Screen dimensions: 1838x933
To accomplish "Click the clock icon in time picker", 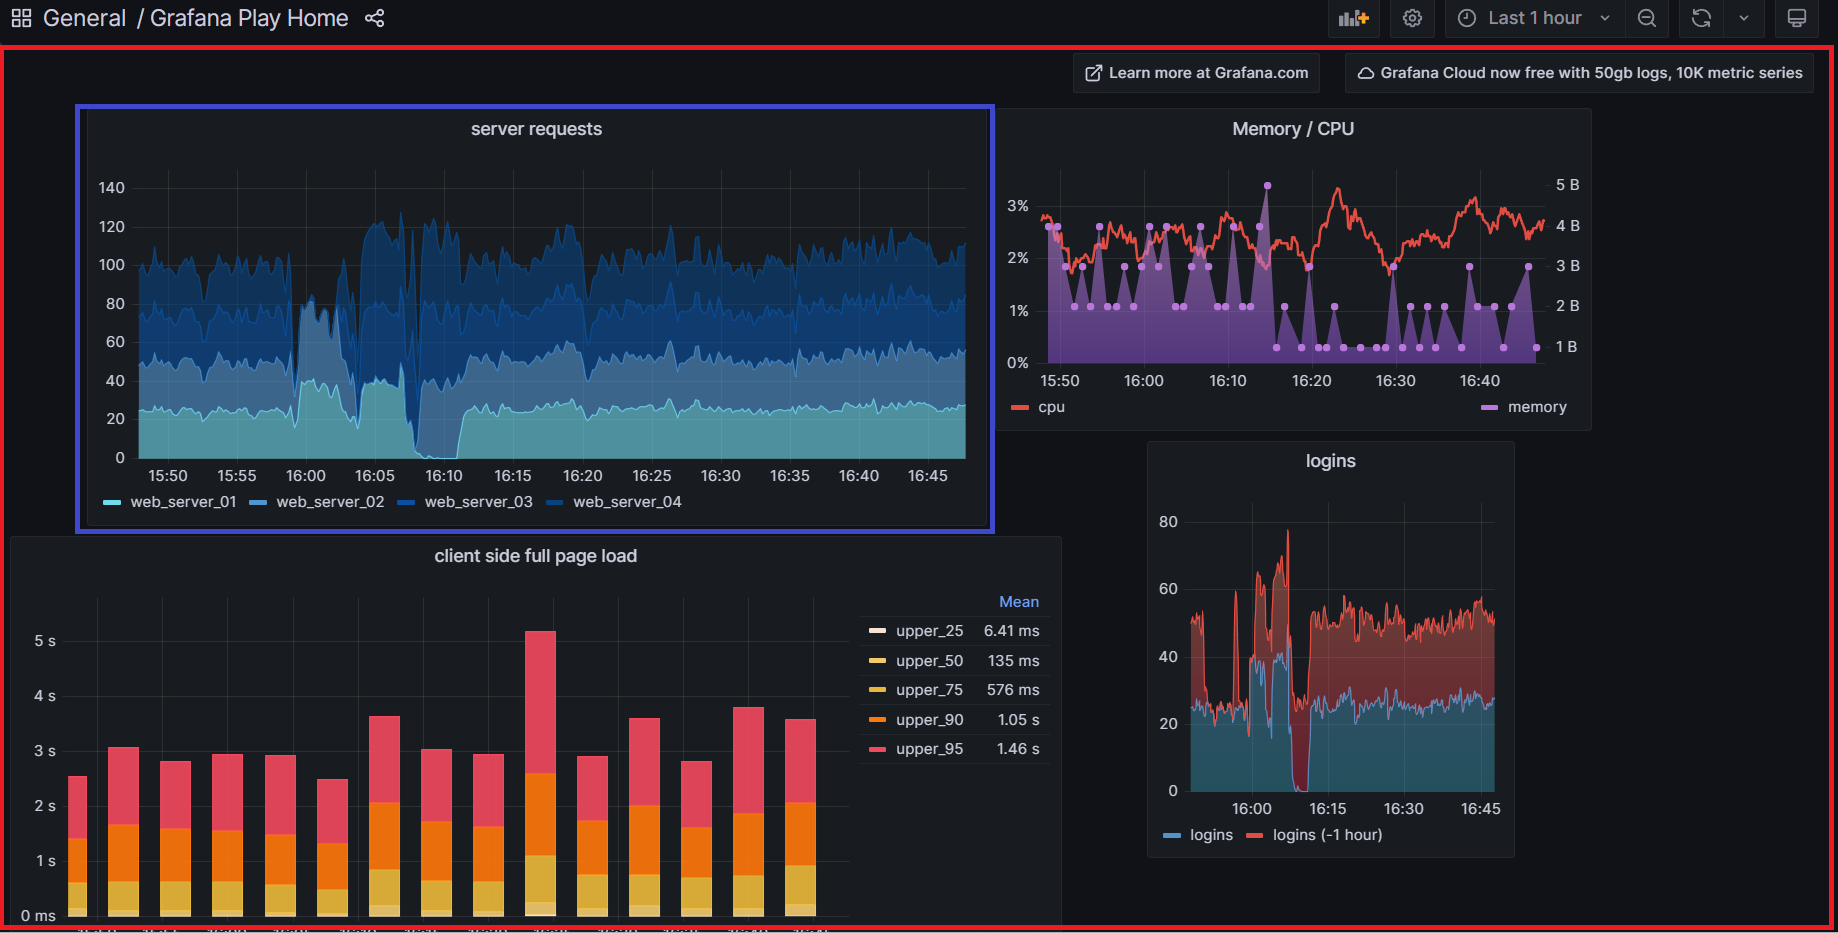I will pyautogui.click(x=1467, y=18).
